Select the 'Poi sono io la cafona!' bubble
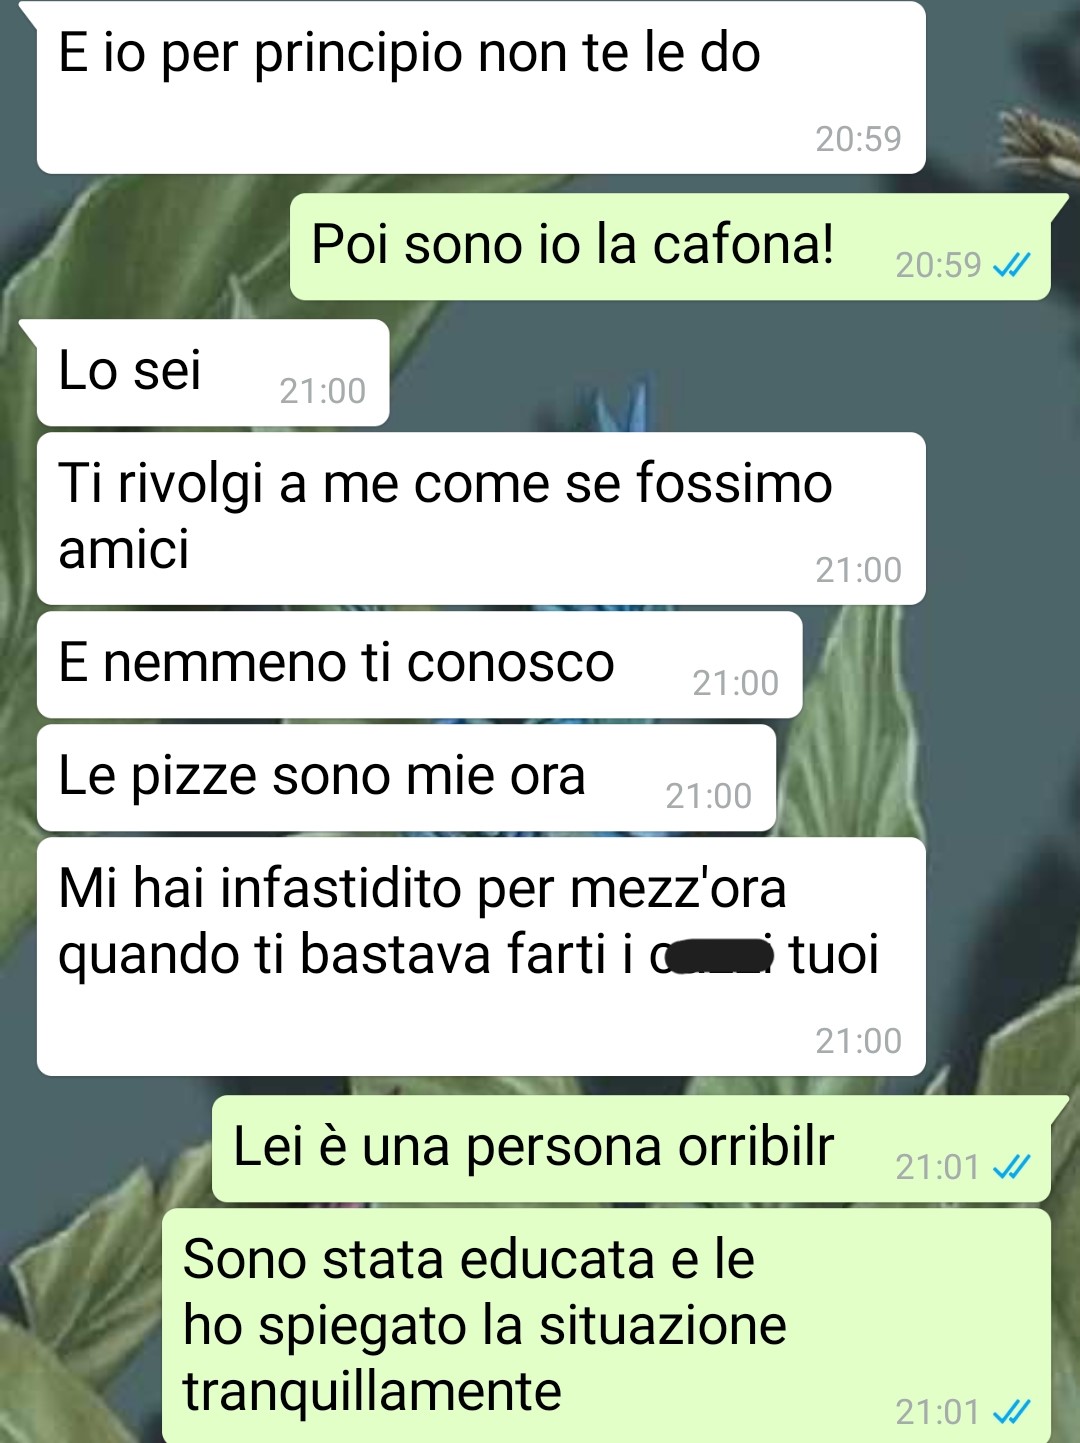The image size is (1080, 1443). (x=670, y=247)
